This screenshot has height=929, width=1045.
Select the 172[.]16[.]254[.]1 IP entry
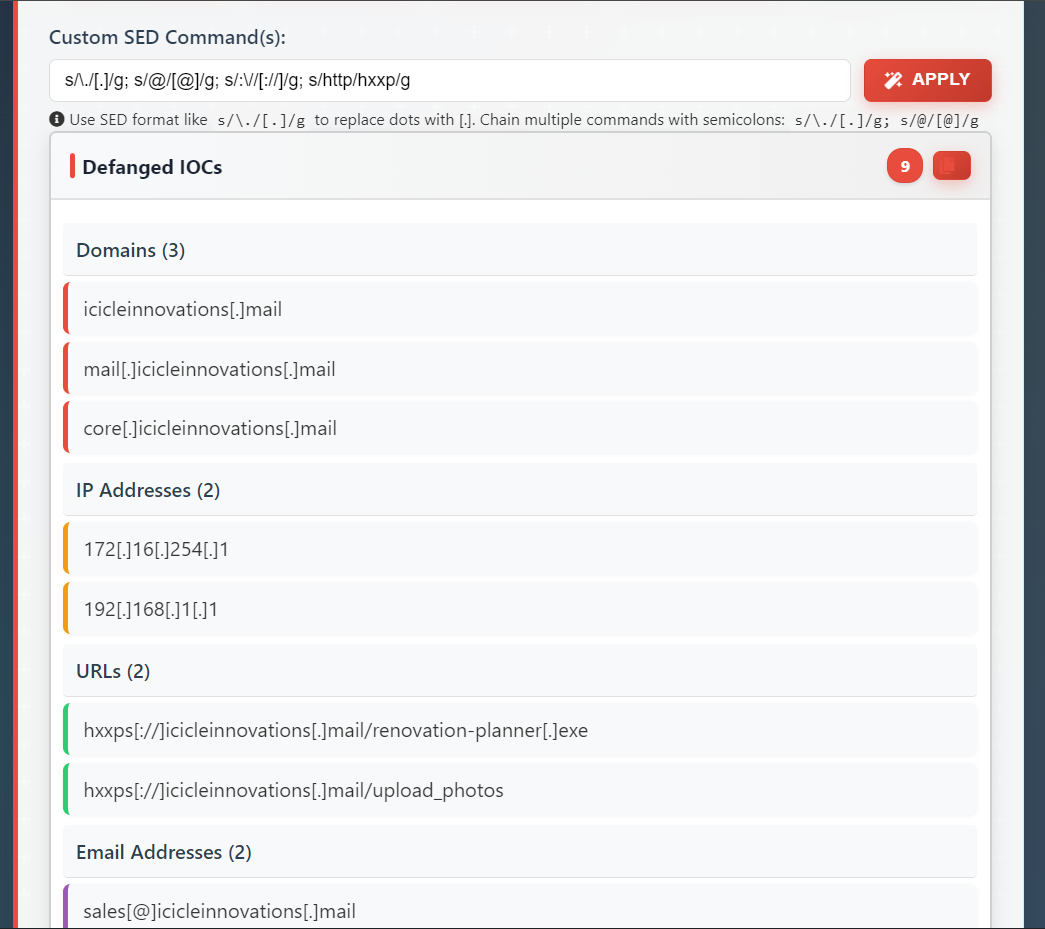point(519,549)
